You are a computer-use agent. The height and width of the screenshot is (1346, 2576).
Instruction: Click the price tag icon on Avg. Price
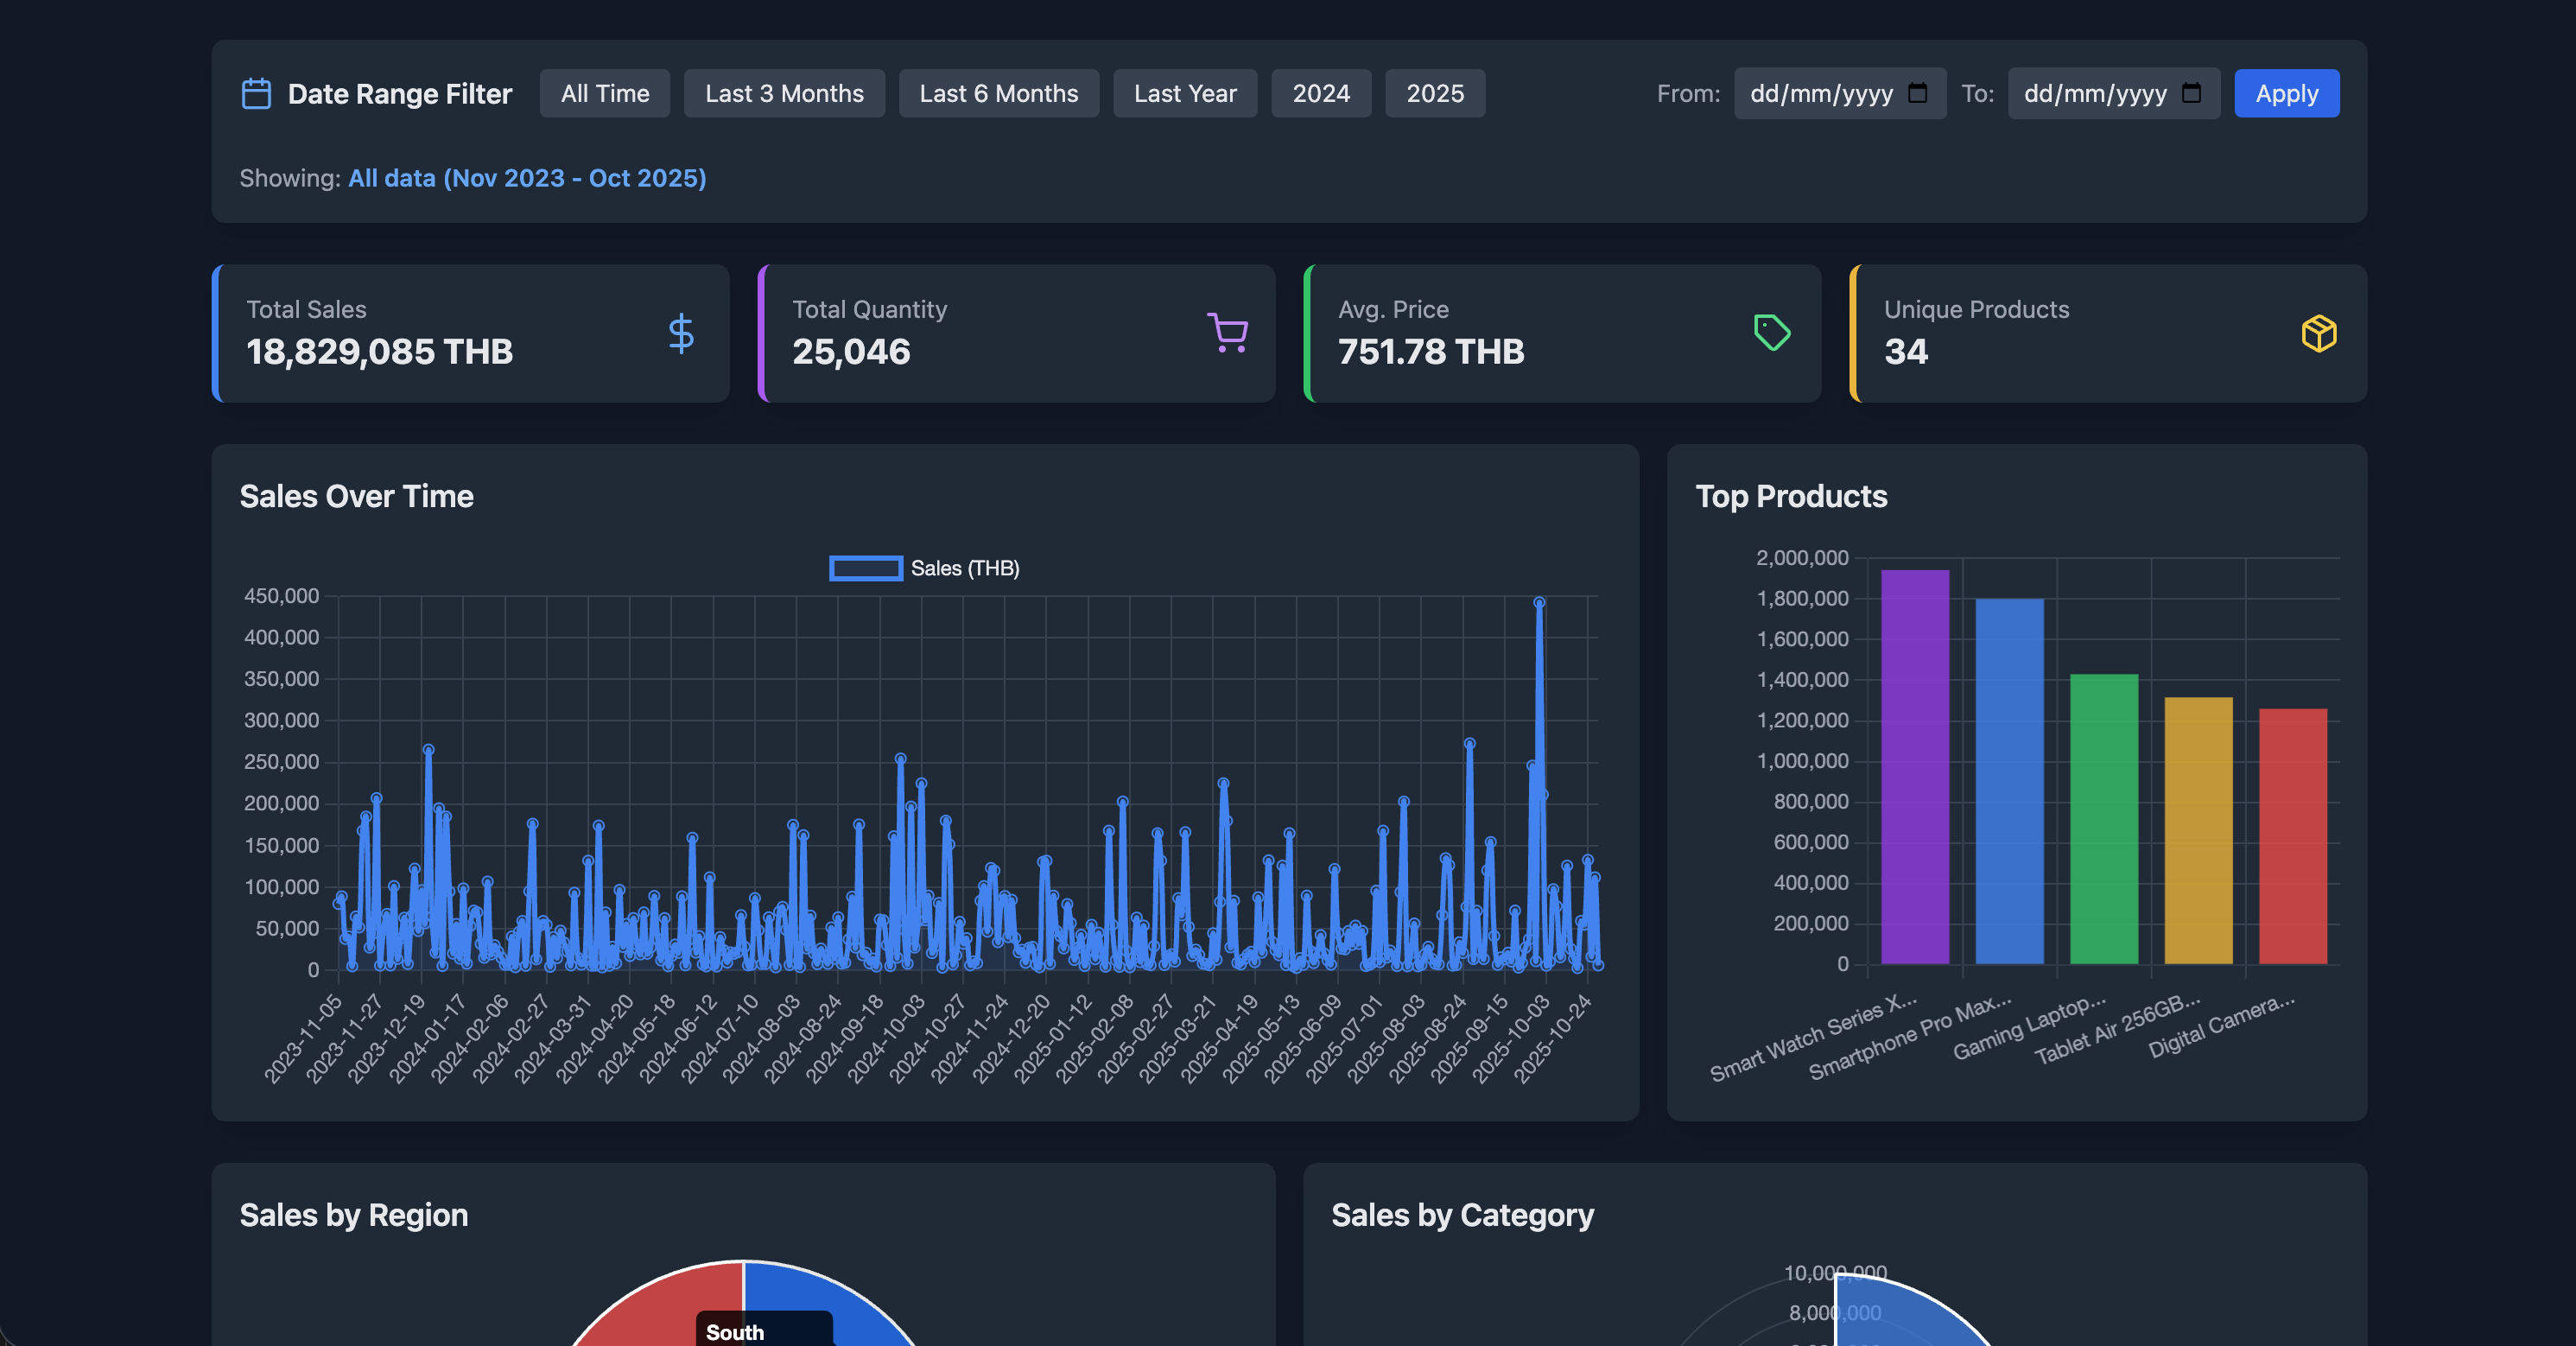(1772, 333)
